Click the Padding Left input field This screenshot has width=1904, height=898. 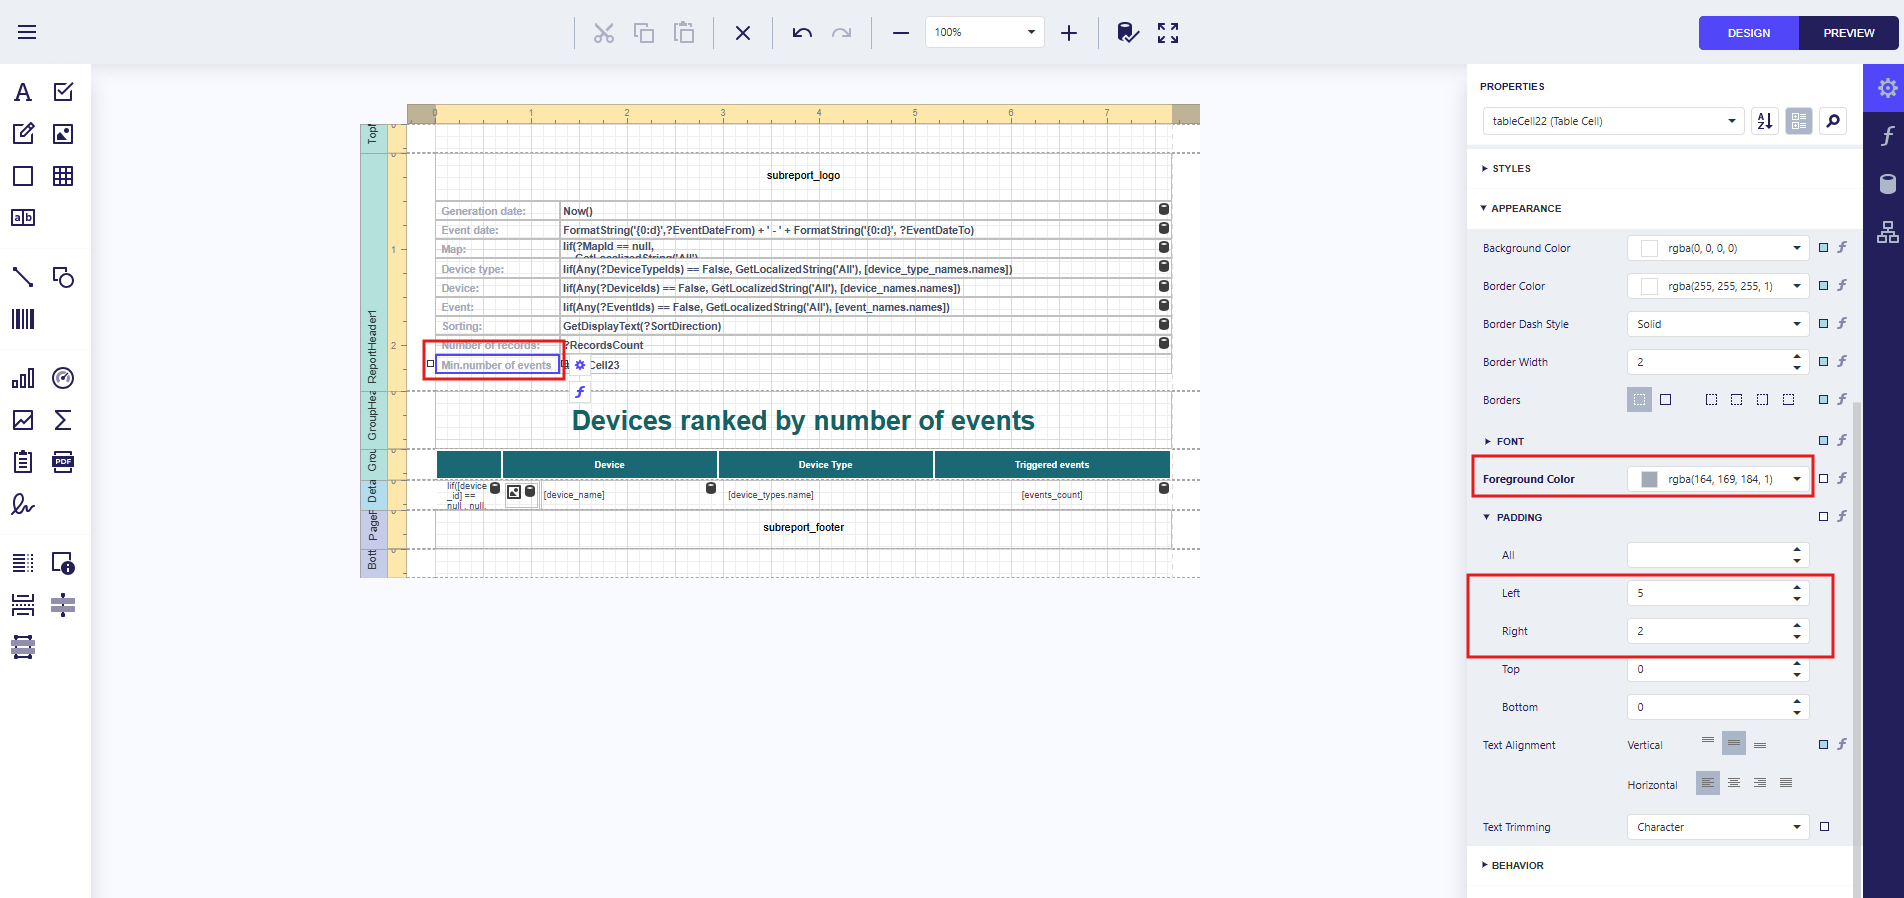[1707, 593]
